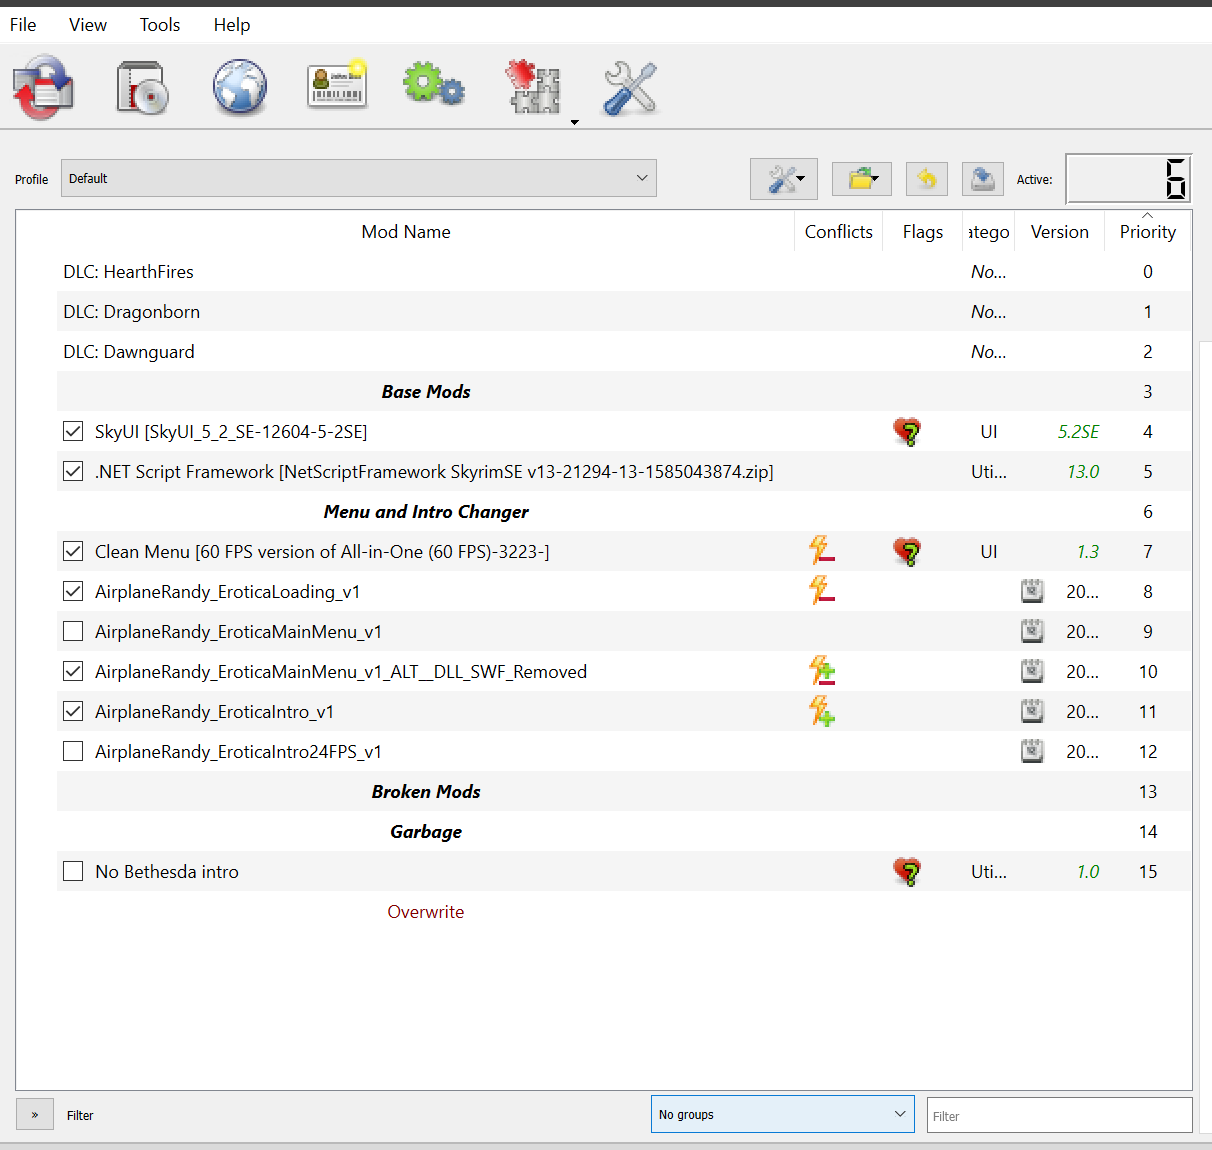1212x1150 pixels.
Task: Click the active mods counter display
Action: tap(1129, 179)
